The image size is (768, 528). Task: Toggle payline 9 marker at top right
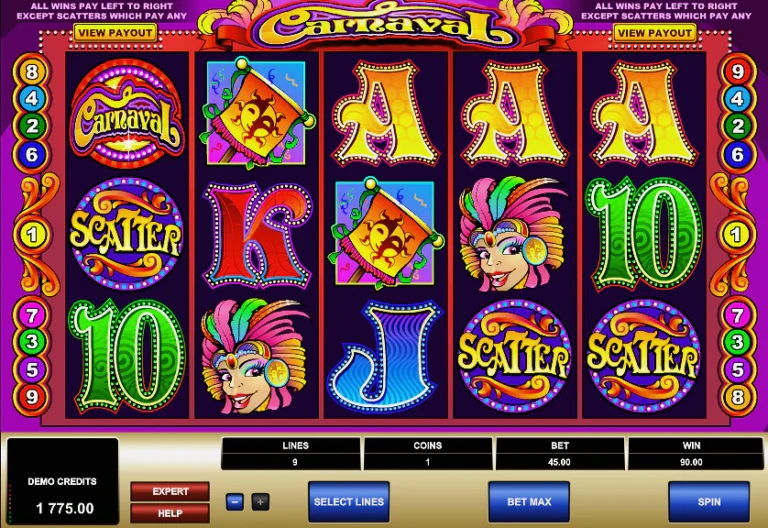pos(738,72)
